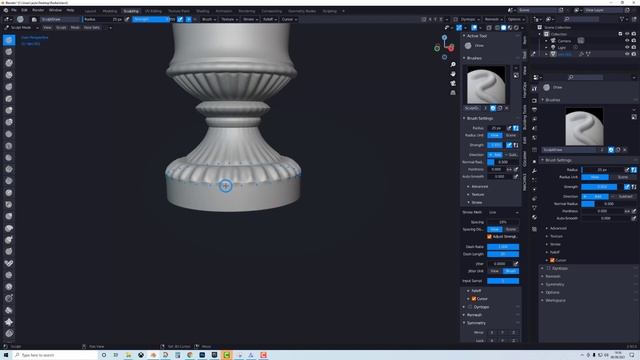The image size is (640, 360).
Task: Click the red X axis on navigation gizmo
Action: click(451, 49)
